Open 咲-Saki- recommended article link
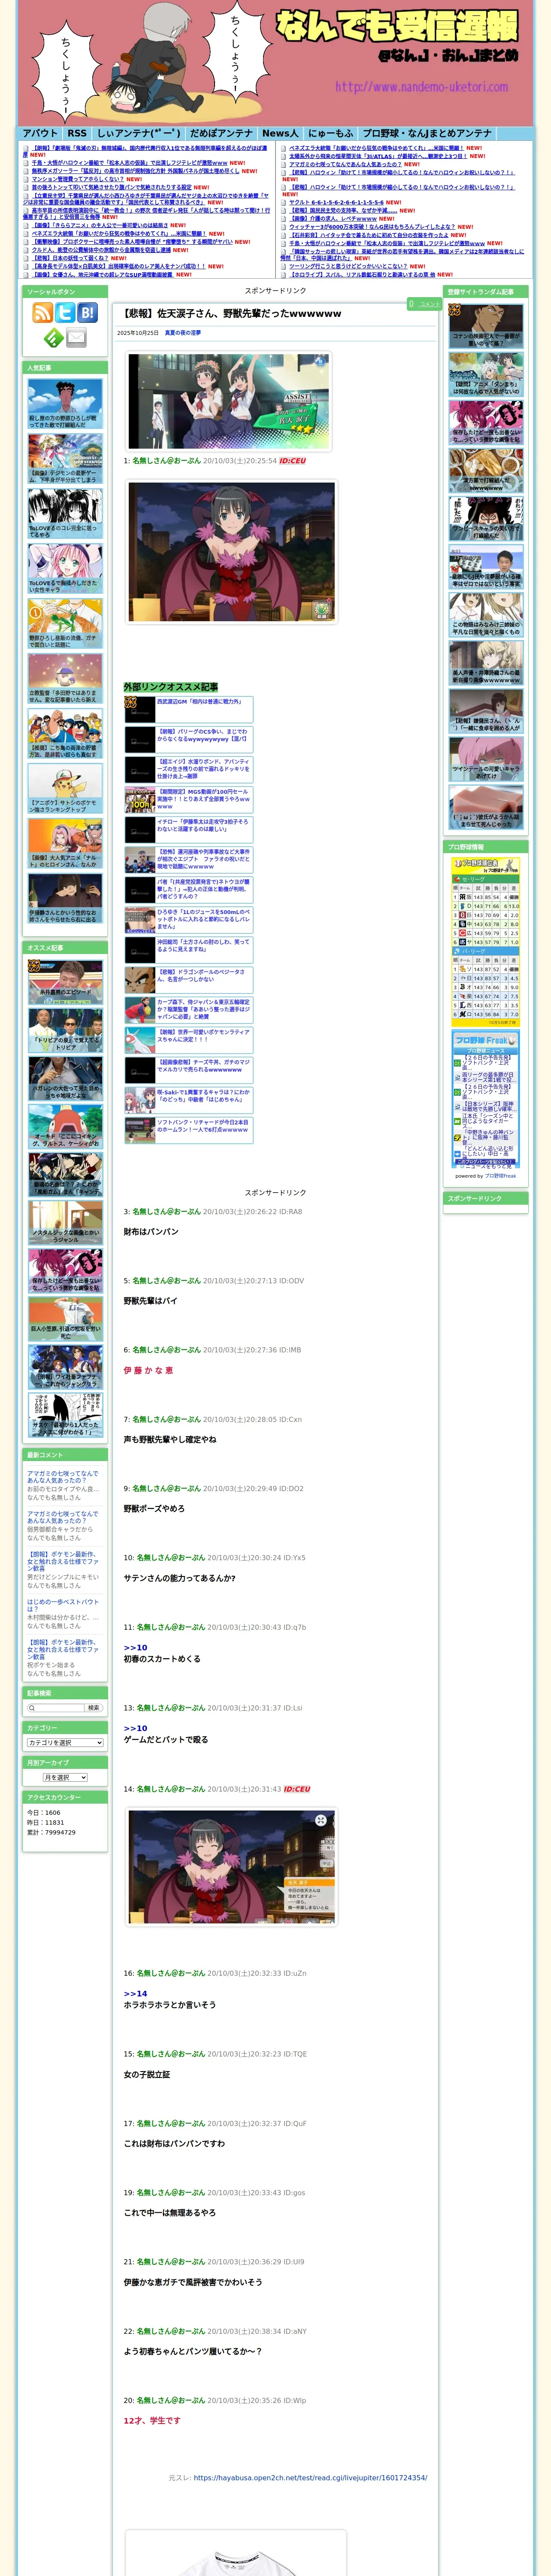 tap(188, 1099)
